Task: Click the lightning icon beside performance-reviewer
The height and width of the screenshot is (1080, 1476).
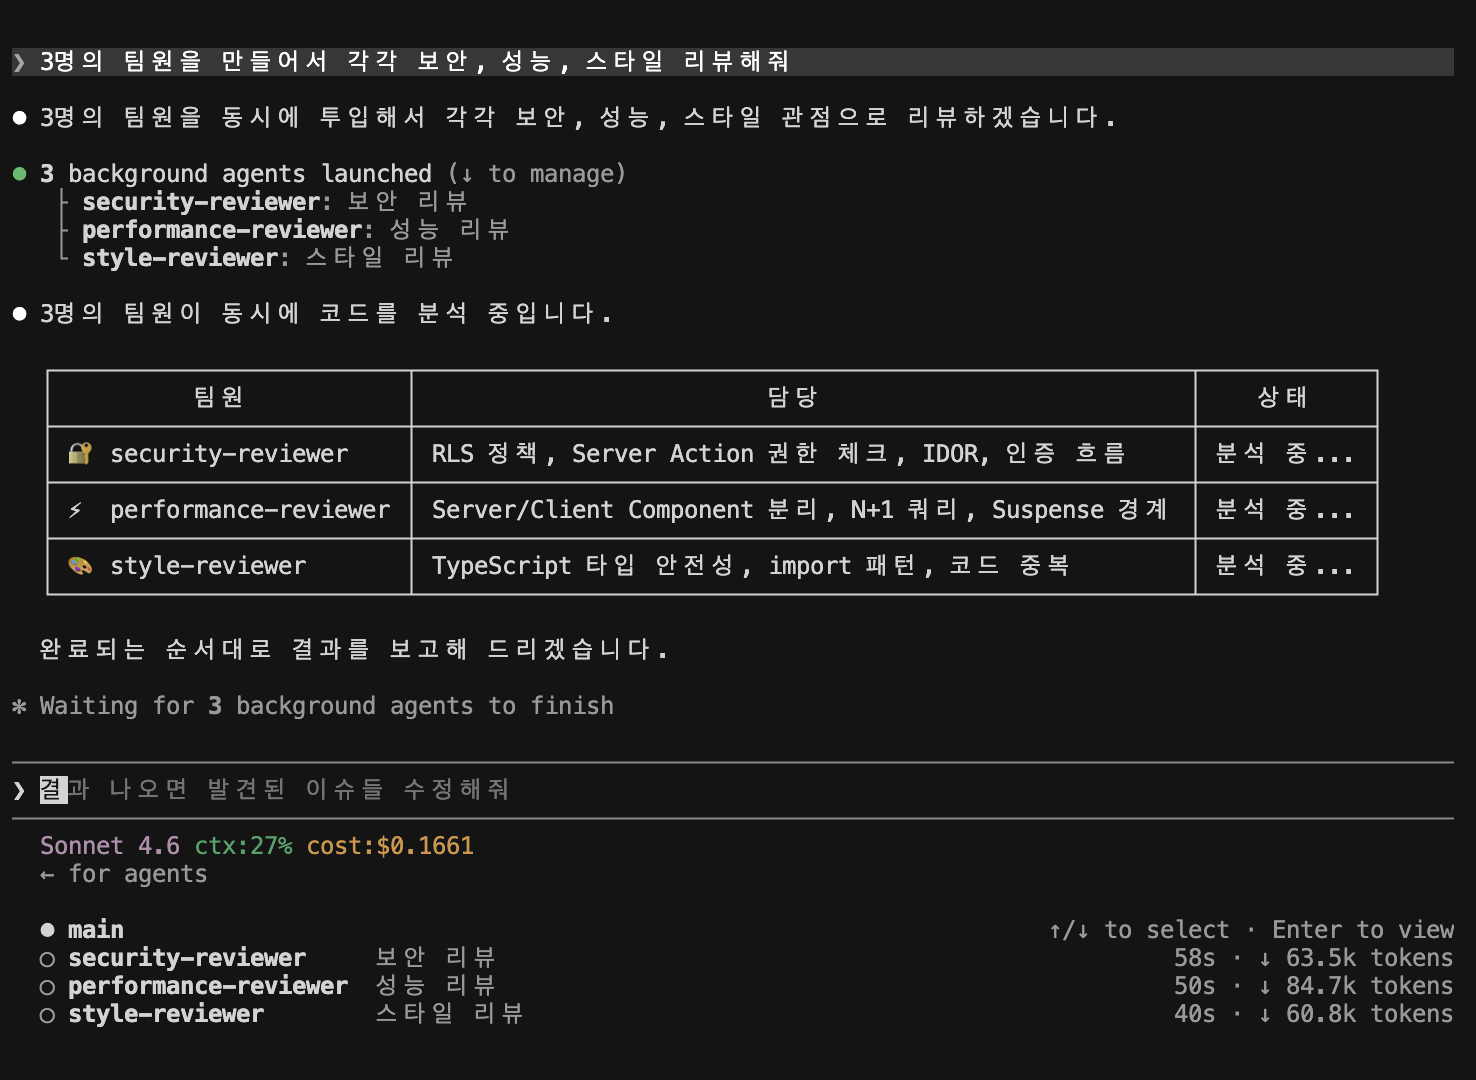Action: click(x=75, y=510)
